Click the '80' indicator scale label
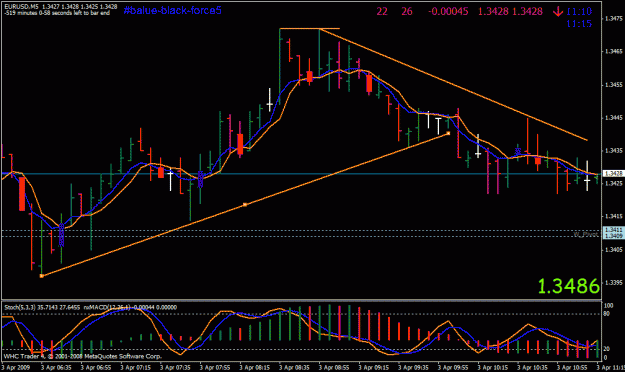This screenshot has height=372, width=625. click(x=607, y=314)
